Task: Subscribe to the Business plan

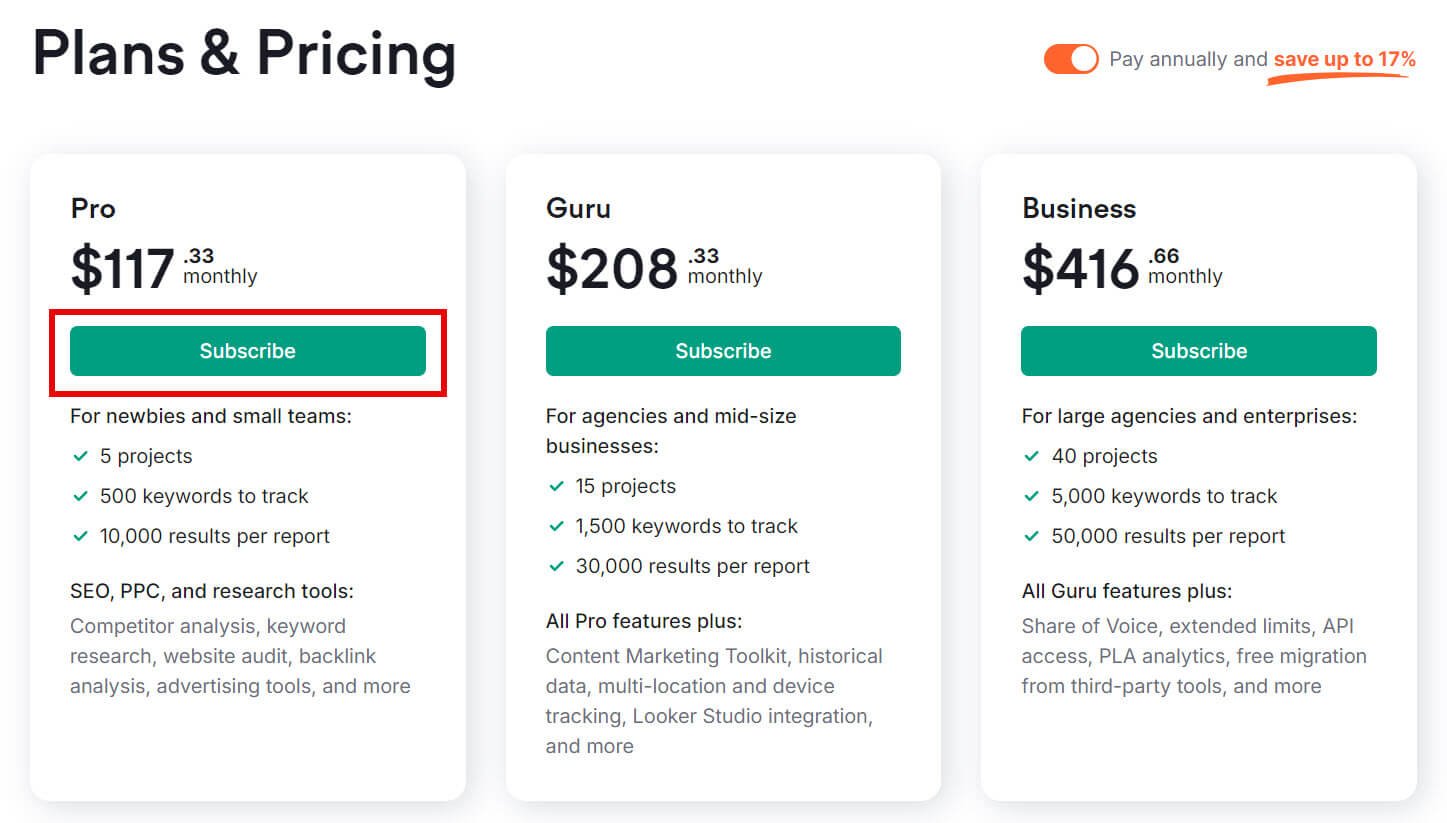Action: pyautogui.click(x=1198, y=351)
